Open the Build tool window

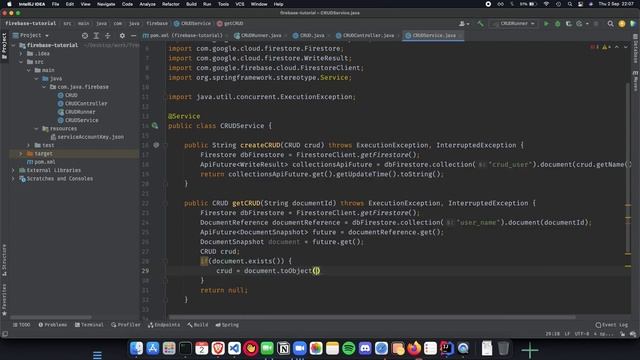click(x=198, y=325)
